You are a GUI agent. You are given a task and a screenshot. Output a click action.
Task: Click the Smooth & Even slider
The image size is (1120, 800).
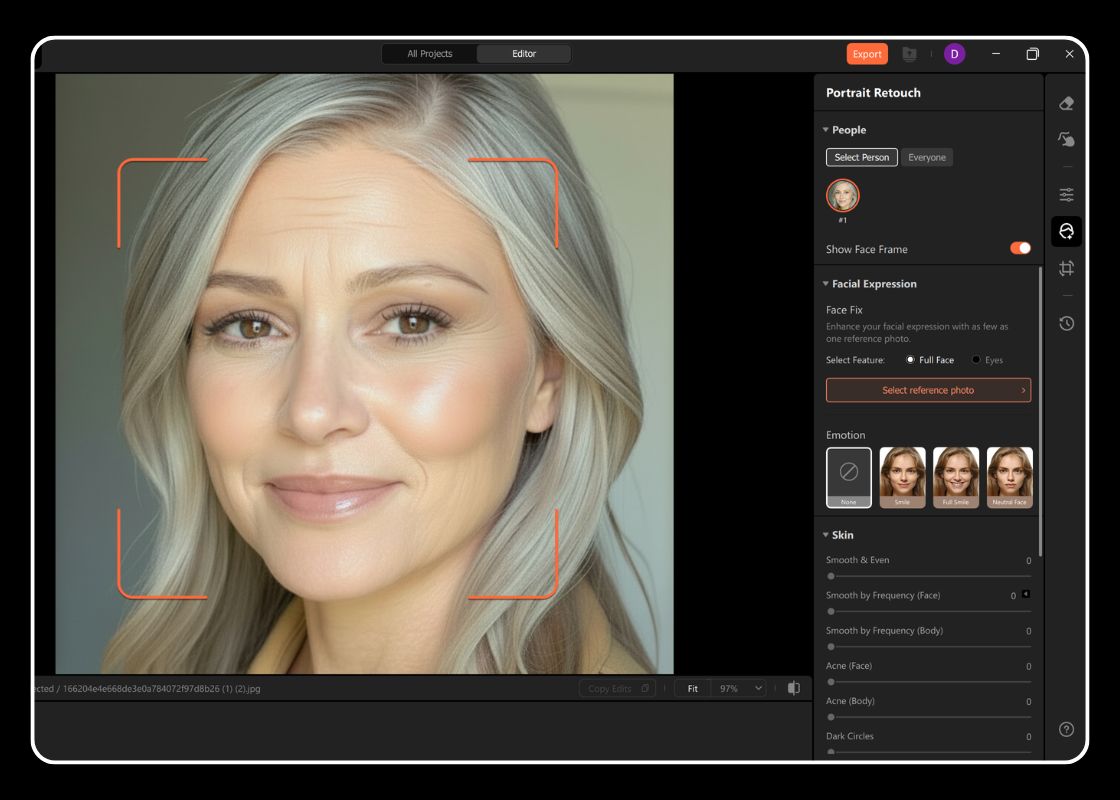coord(928,576)
